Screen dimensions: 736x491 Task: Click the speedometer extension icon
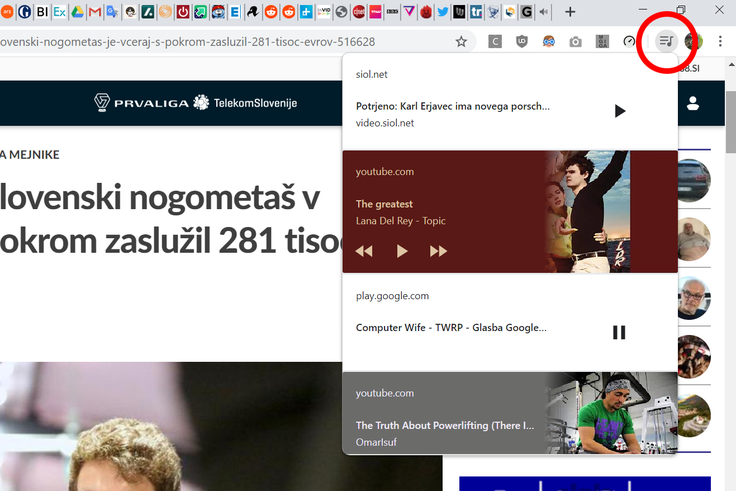(x=629, y=42)
